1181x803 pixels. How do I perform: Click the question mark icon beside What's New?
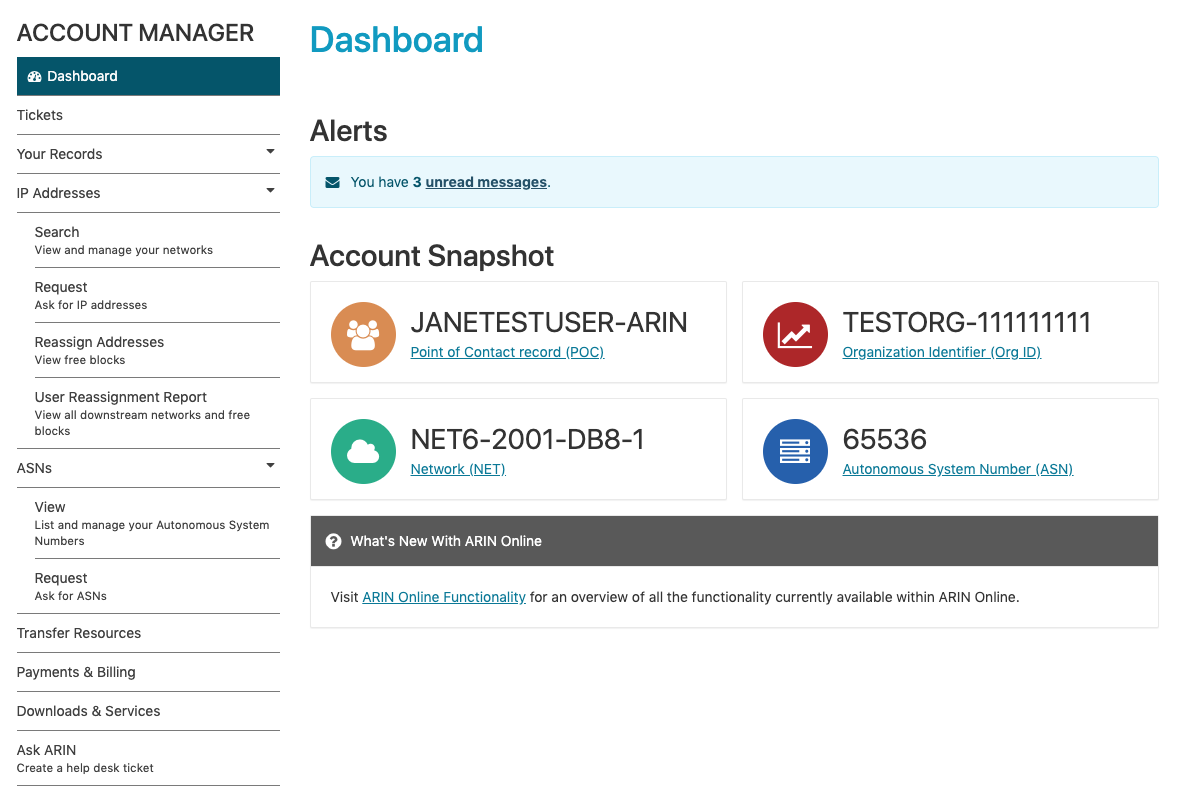click(333, 541)
